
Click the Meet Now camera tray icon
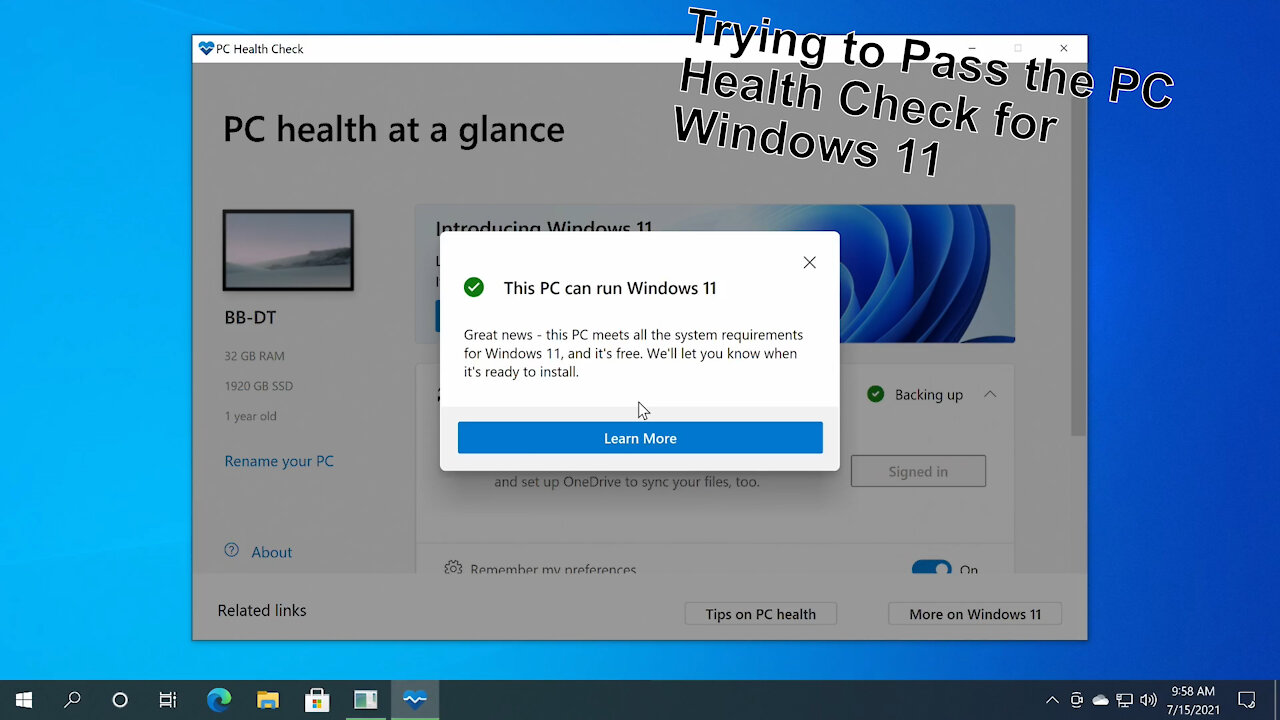click(1076, 700)
